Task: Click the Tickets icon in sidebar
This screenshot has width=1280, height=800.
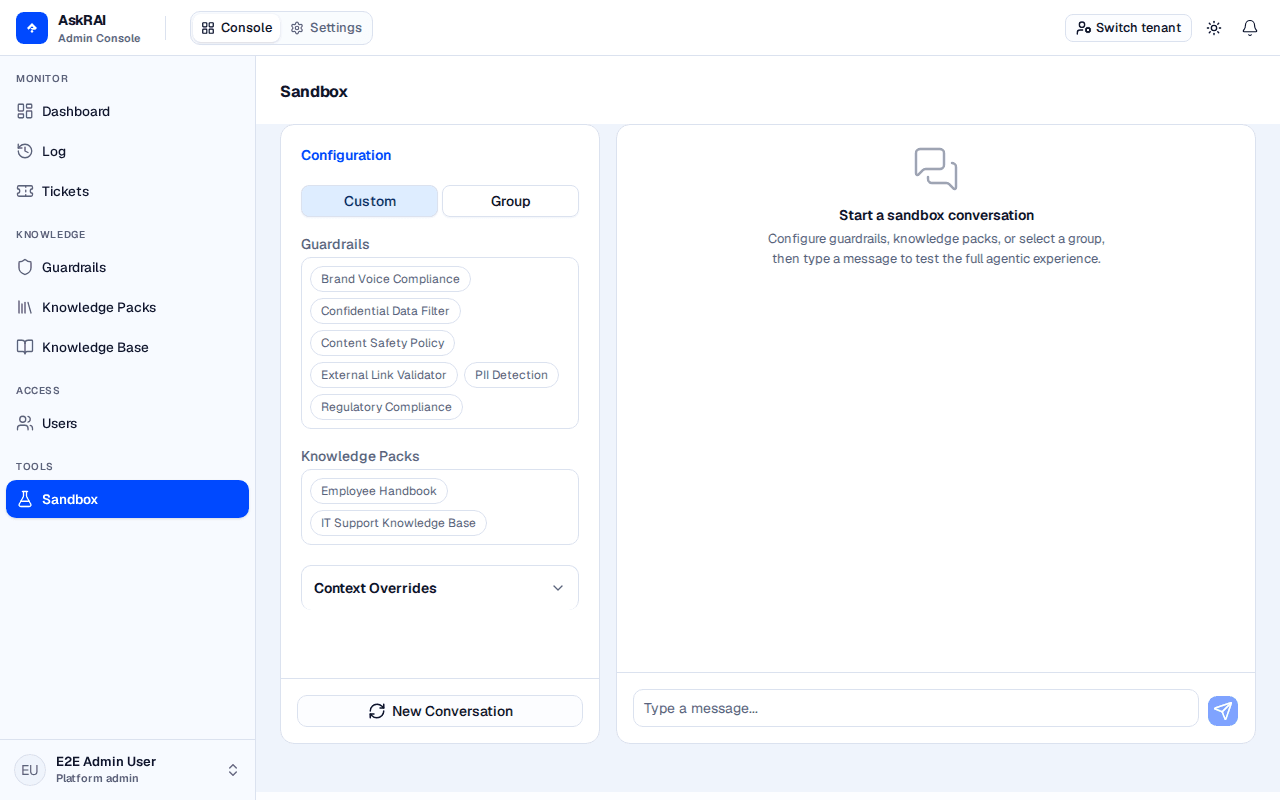Action: pos(25,191)
